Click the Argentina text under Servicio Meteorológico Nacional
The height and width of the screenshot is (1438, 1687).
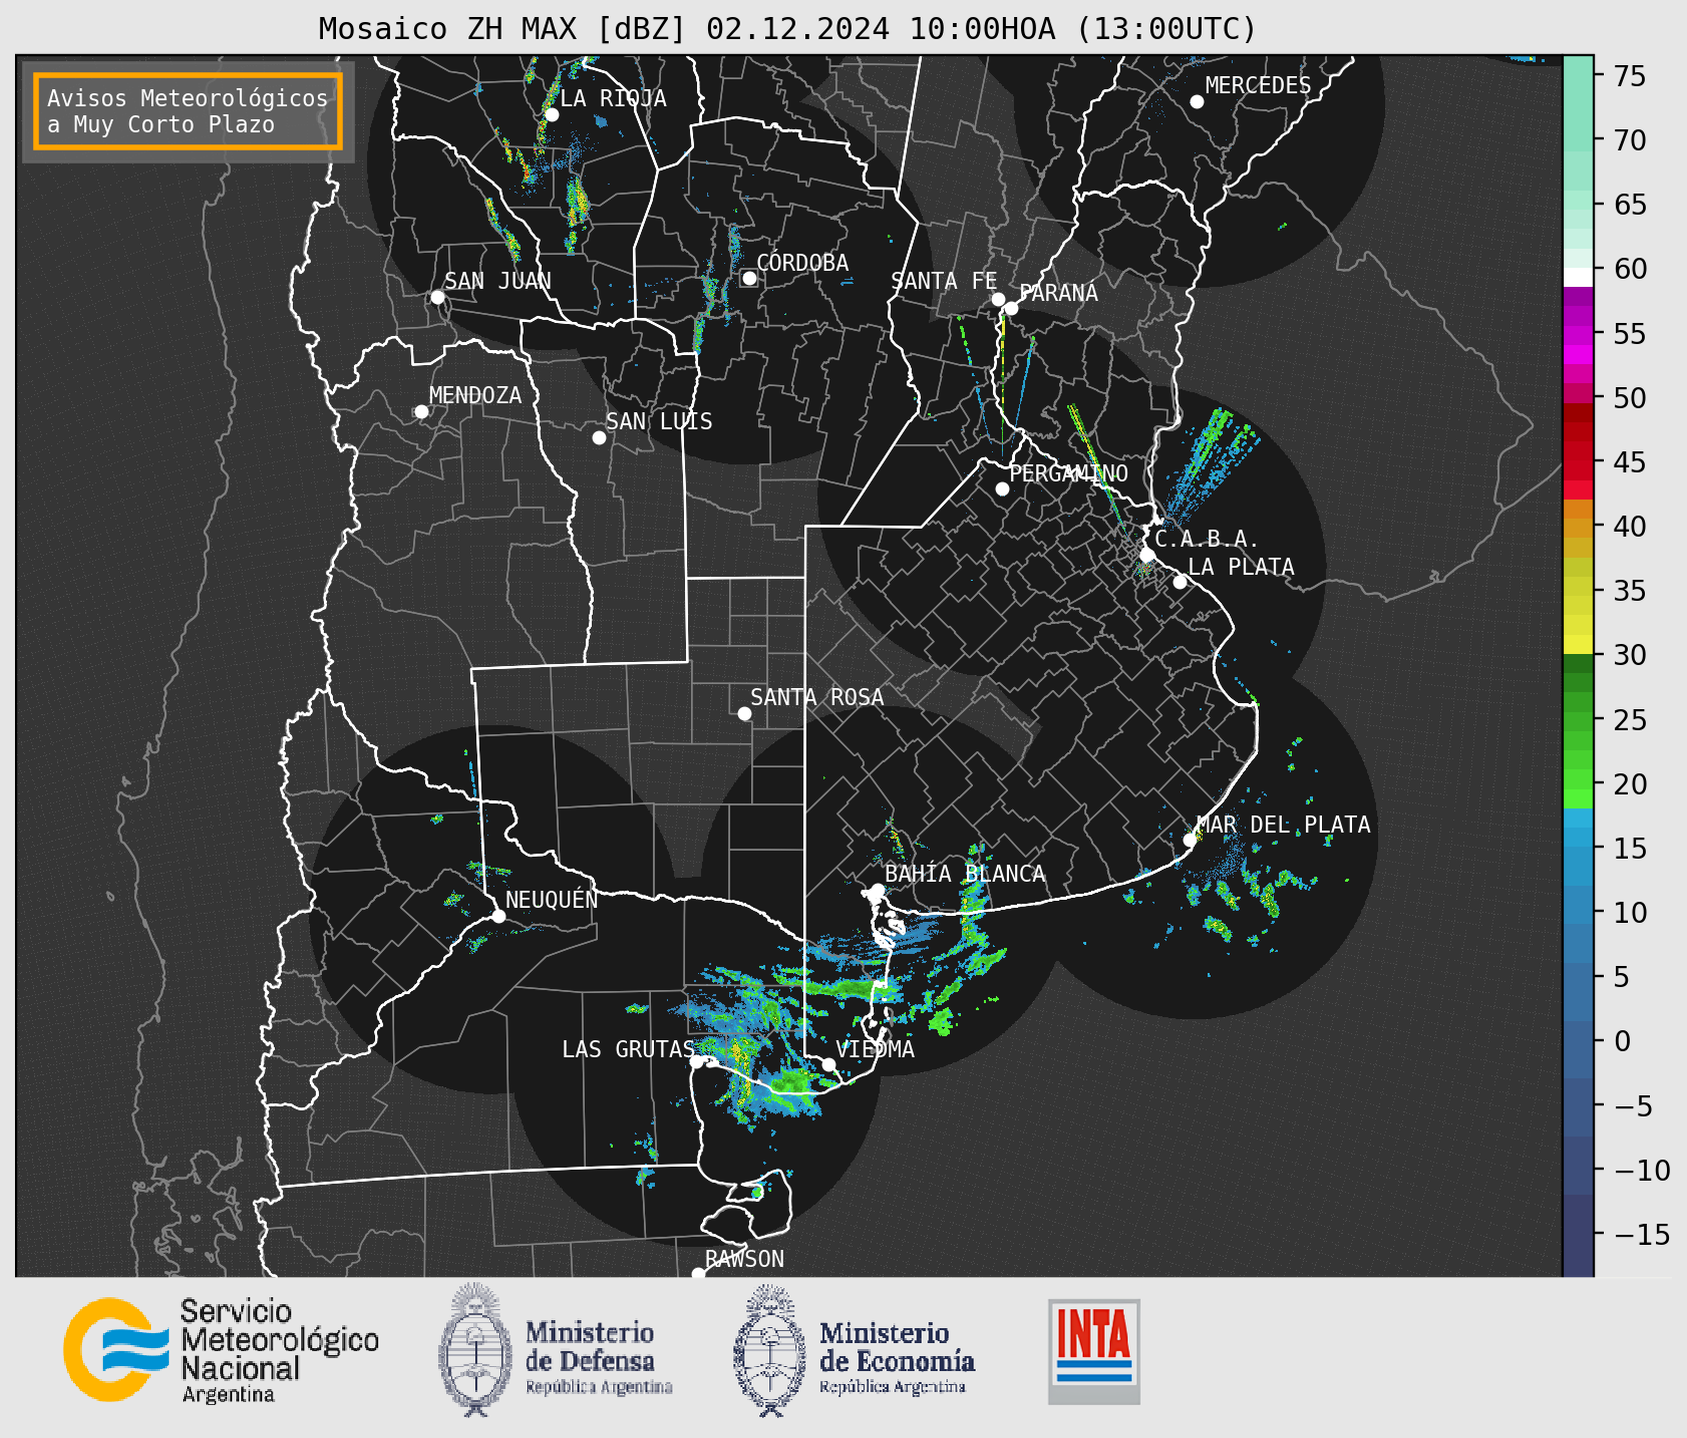[x=228, y=1395]
